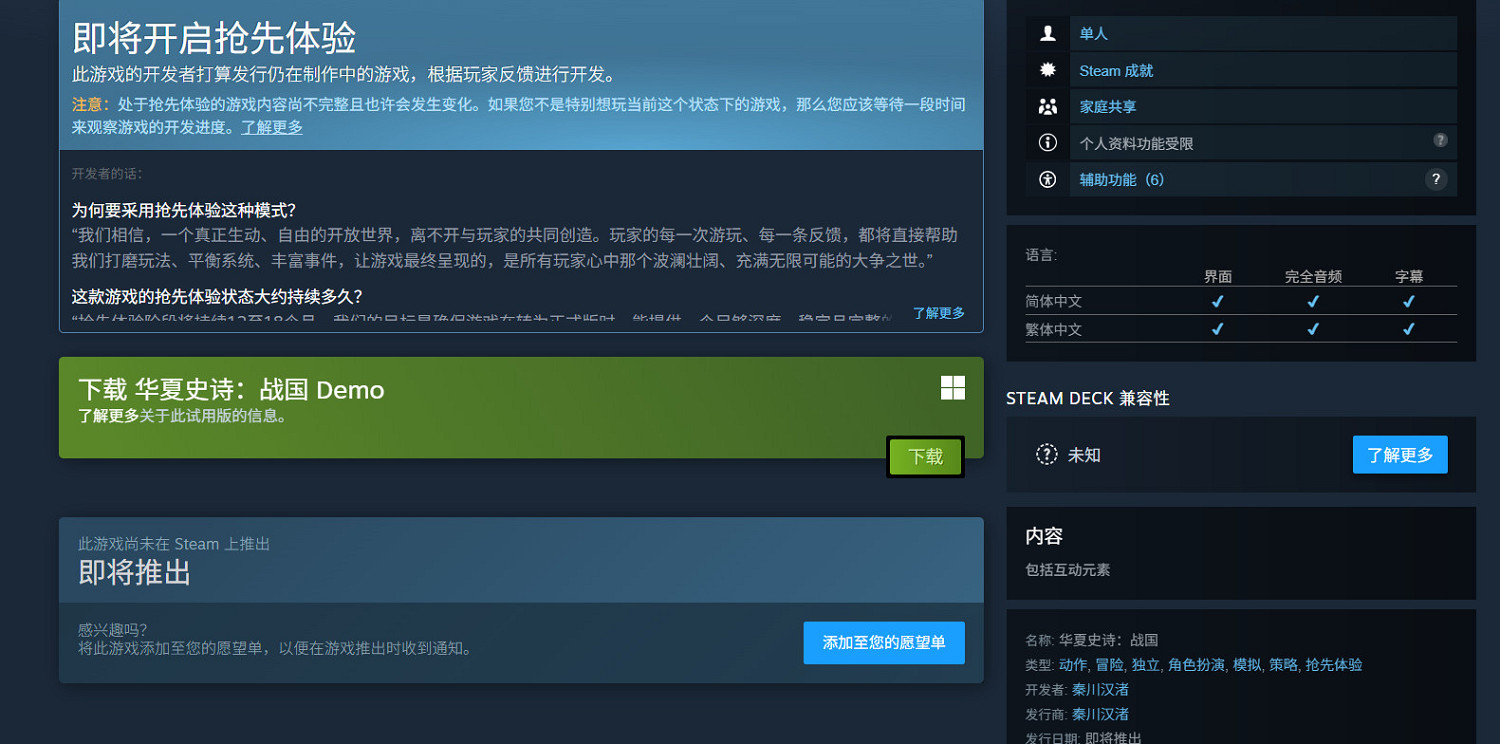1500x744 pixels.
Task: Download the 华夏史诗 Demo
Action: [925, 457]
